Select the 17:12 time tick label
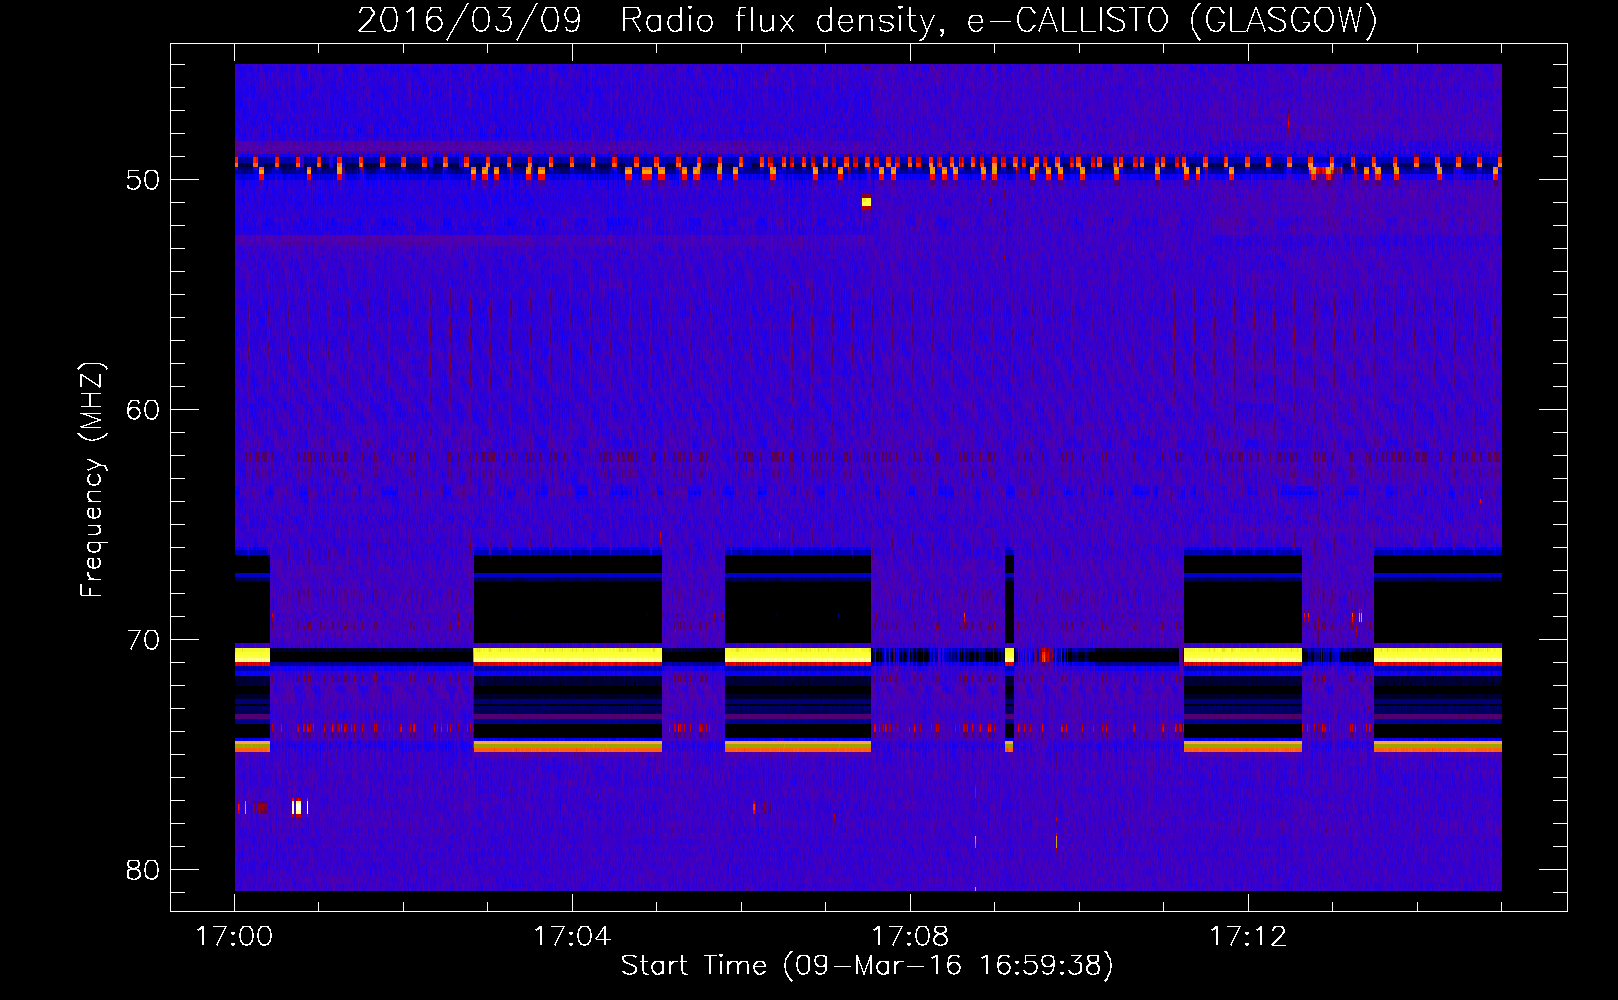Viewport: 1618px width, 1000px height. click(1248, 937)
